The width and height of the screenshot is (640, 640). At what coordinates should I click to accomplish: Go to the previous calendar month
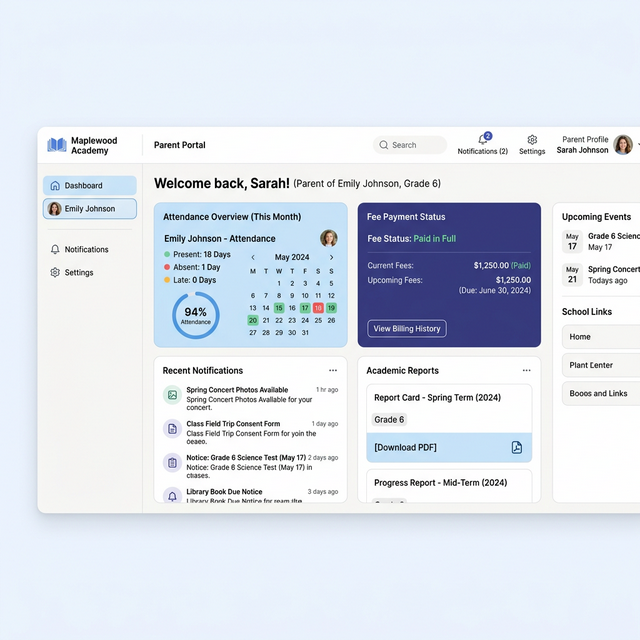[x=253, y=258]
